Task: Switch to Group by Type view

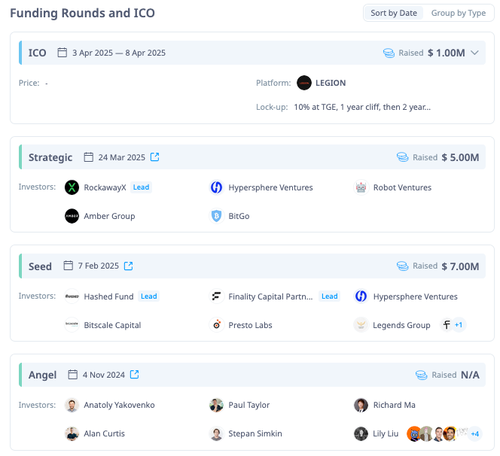Action: pos(458,13)
